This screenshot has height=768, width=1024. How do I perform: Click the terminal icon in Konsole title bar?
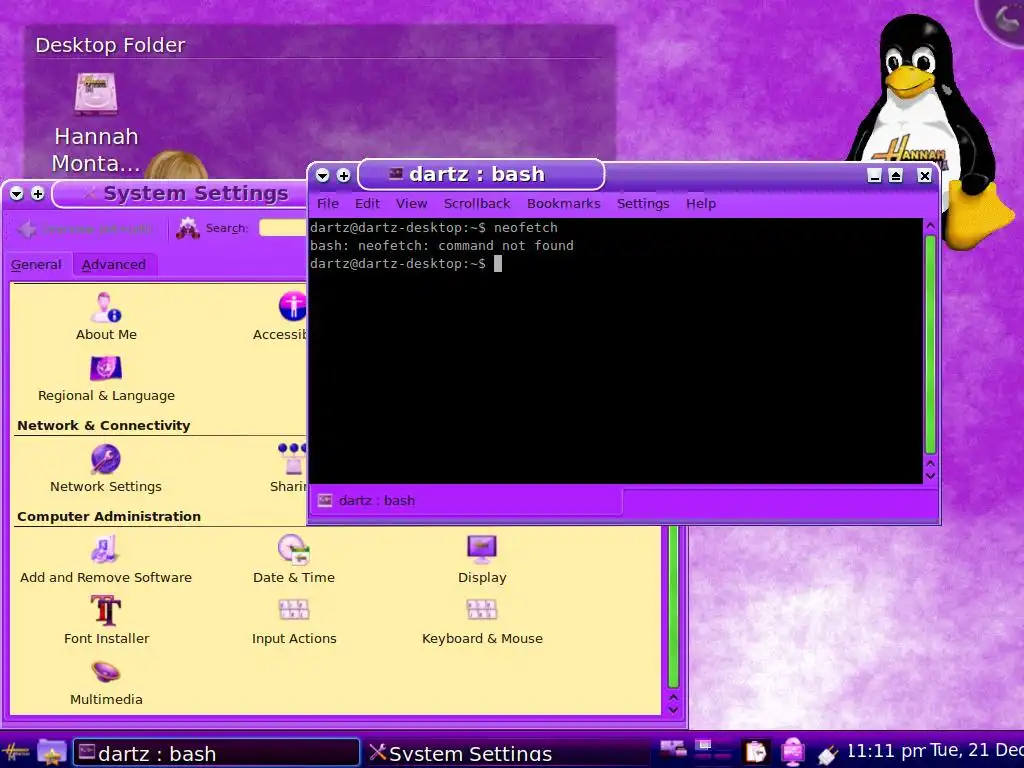(x=396, y=173)
